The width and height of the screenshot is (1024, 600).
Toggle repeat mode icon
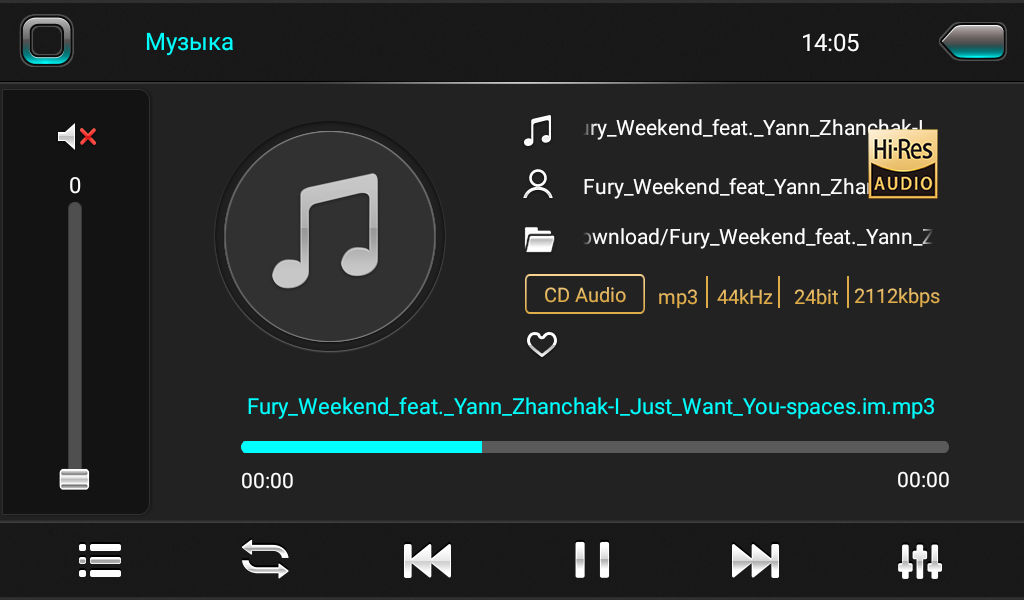tap(264, 559)
